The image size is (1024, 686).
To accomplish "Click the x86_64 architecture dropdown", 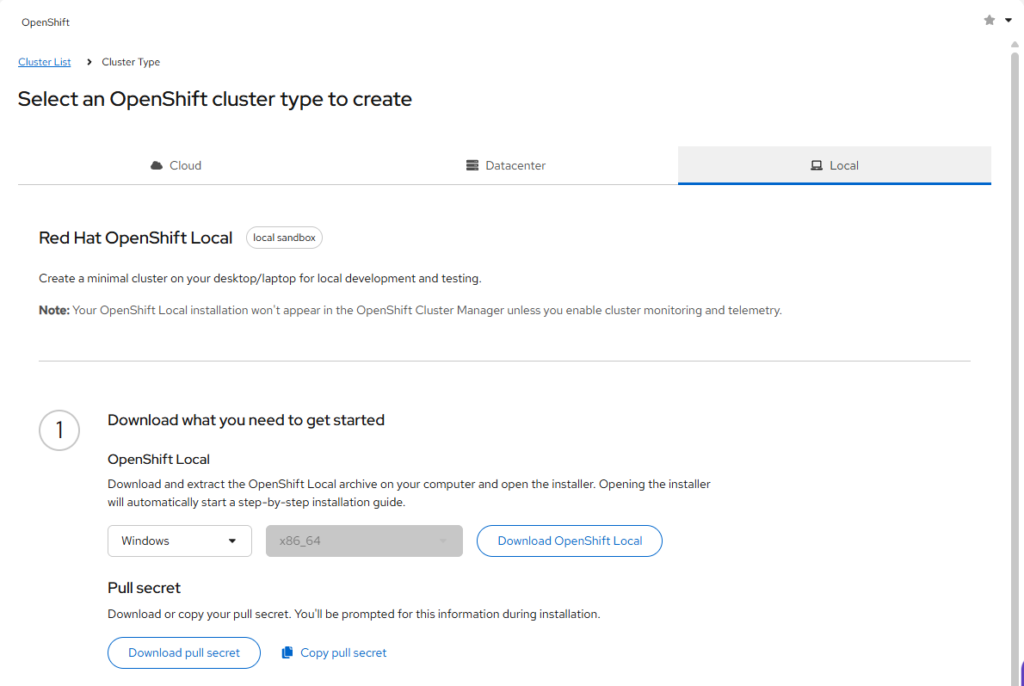I will click(364, 541).
